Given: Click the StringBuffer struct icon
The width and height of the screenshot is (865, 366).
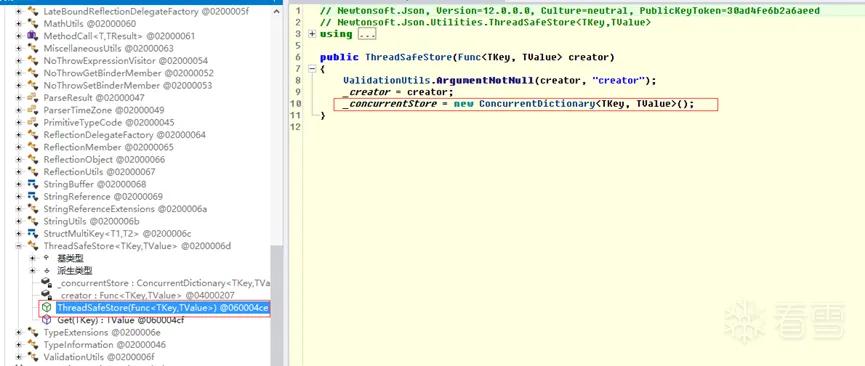Looking at the screenshot, I should click(33, 184).
